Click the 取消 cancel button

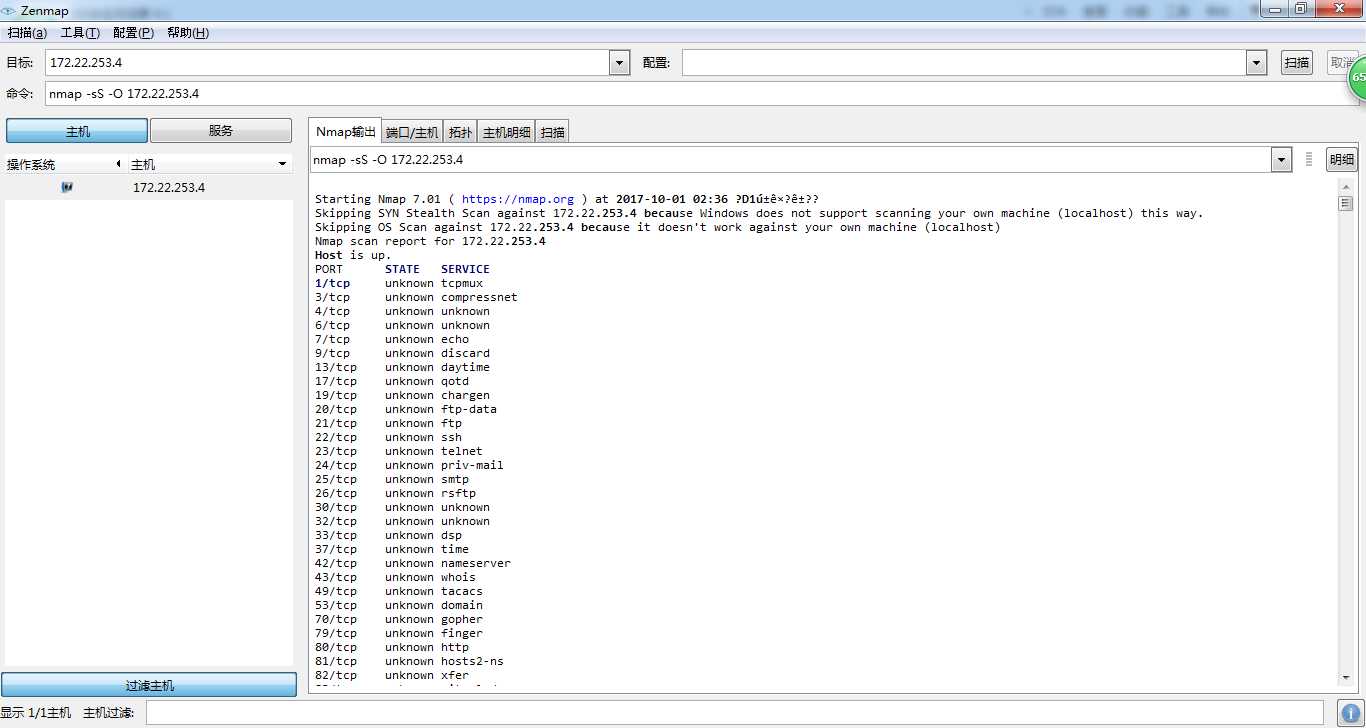[1342, 63]
